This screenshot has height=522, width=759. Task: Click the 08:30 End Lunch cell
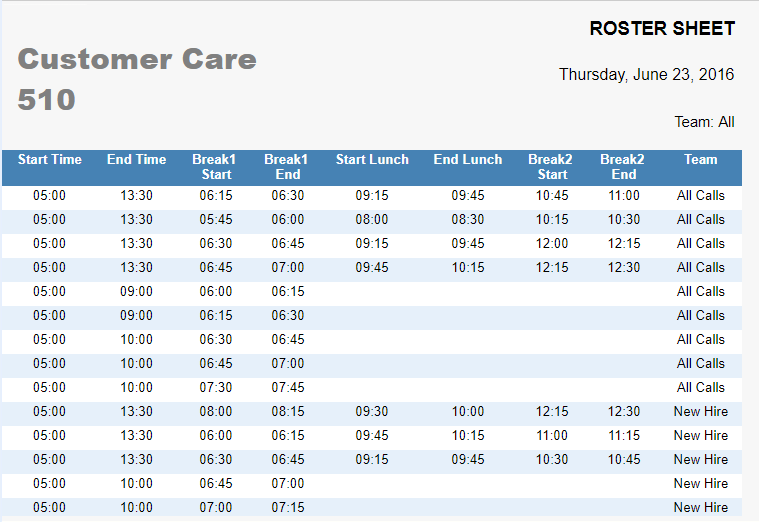pyautogui.click(x=468, y=220)
